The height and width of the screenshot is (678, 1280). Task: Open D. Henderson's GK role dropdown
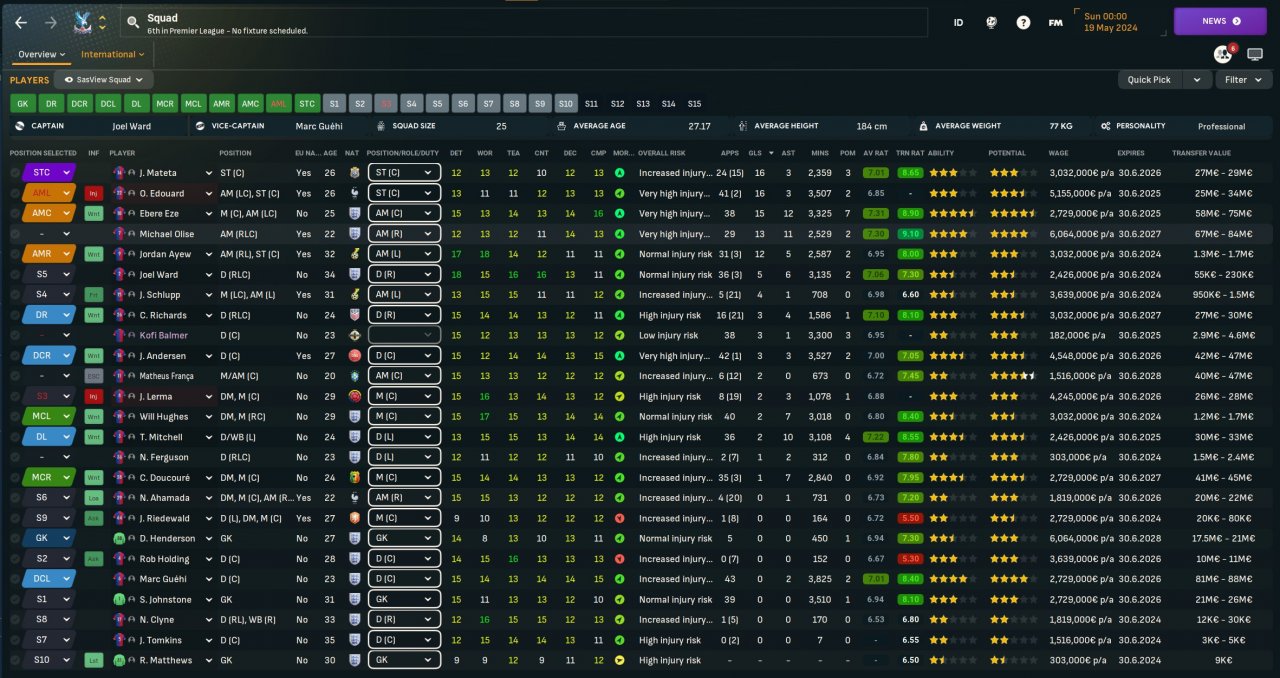404,538
